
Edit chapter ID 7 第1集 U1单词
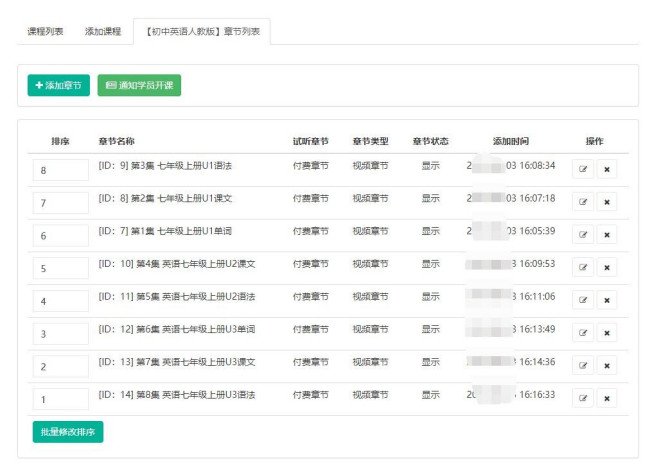pyautogui.click(x=583, y=235)
